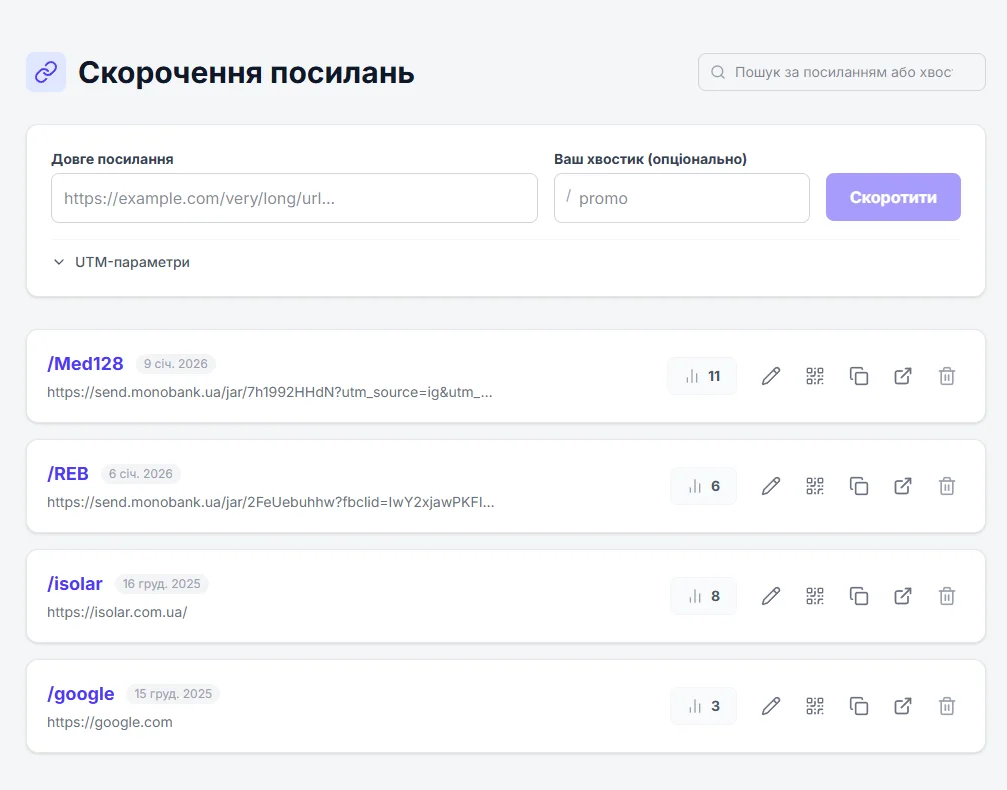Open the /google short link title
1007x790 pixels.
click(x=80, y=694)
